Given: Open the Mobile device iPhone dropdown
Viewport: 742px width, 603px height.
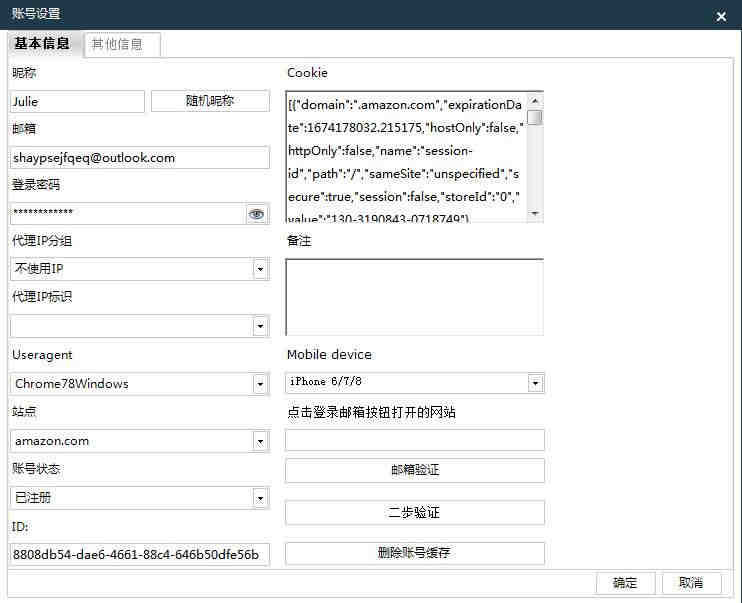Looking at the screenshot, I should point(535,383).
